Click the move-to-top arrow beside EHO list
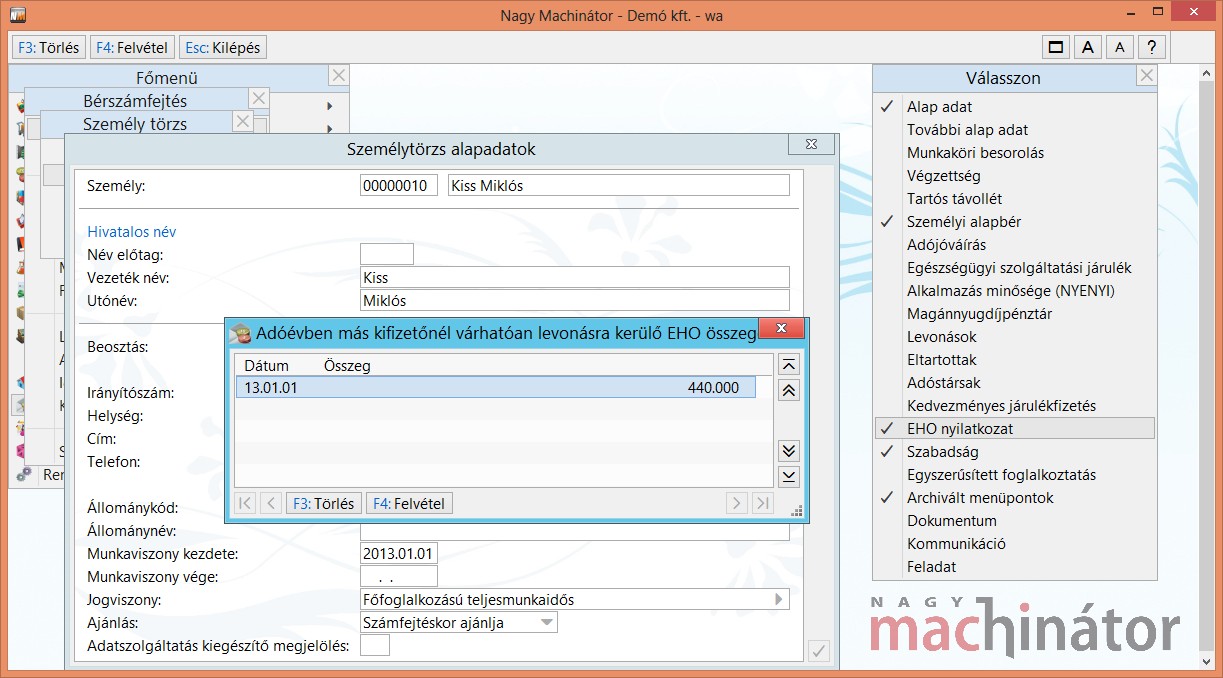 [x=788, y=365]
